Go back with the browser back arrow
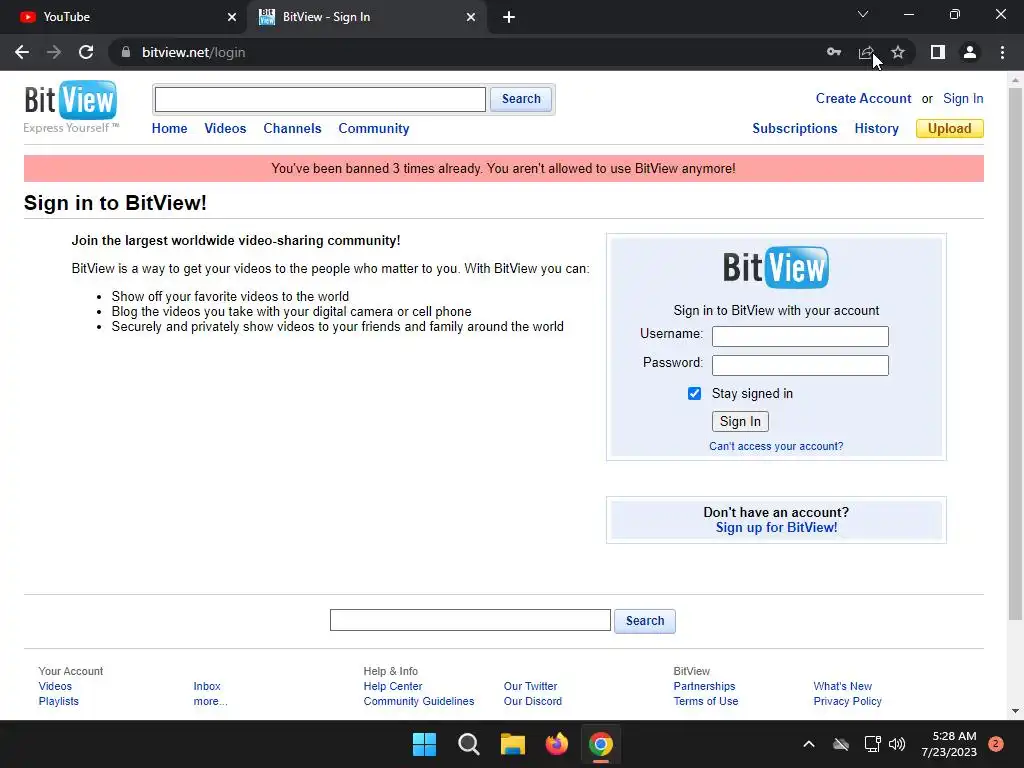 point(22,52)
